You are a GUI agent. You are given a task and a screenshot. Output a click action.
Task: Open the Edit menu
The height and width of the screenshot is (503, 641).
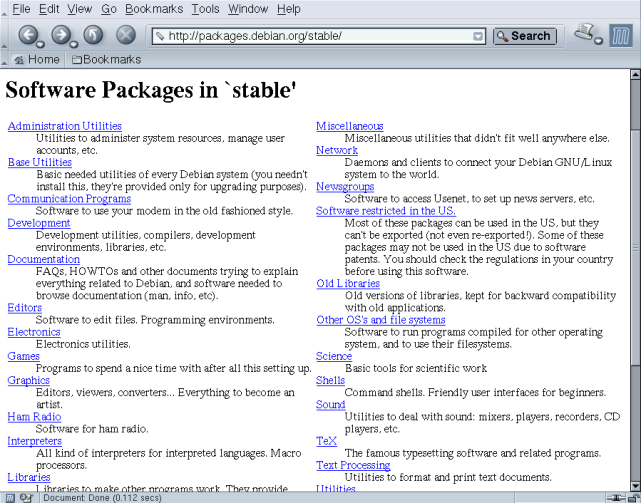49,9
